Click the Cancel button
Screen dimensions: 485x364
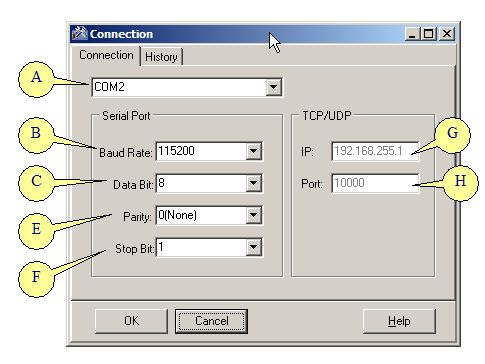(x=211, y=321)
